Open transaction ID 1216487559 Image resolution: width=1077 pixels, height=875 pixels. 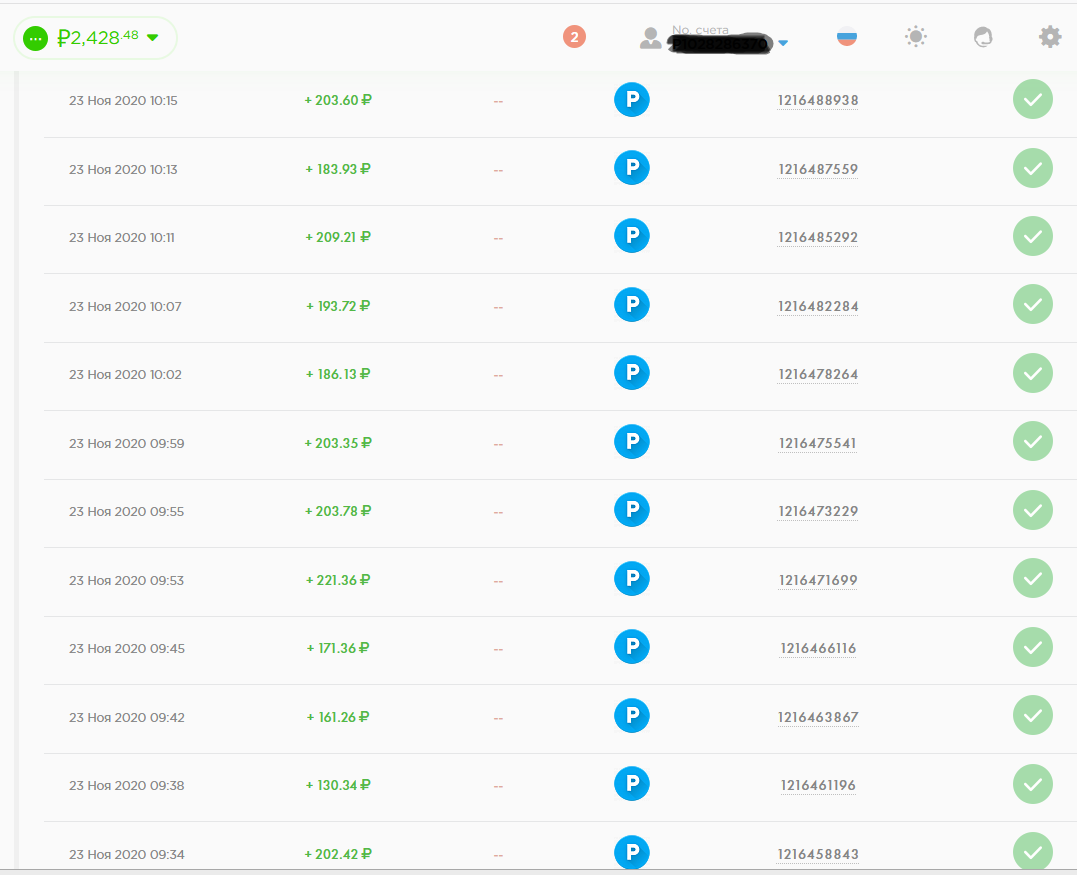[x=818, y=169]
